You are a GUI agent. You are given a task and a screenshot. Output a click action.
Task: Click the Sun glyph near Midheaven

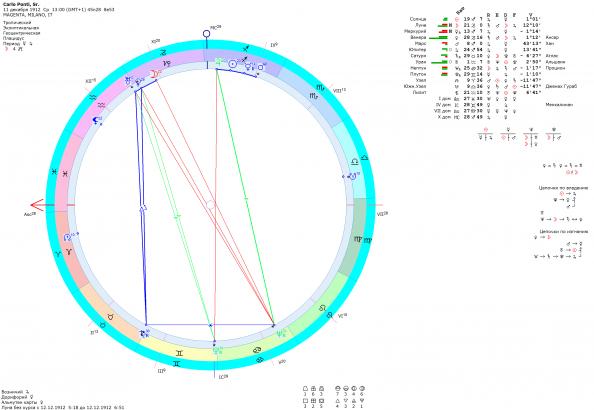233,64
